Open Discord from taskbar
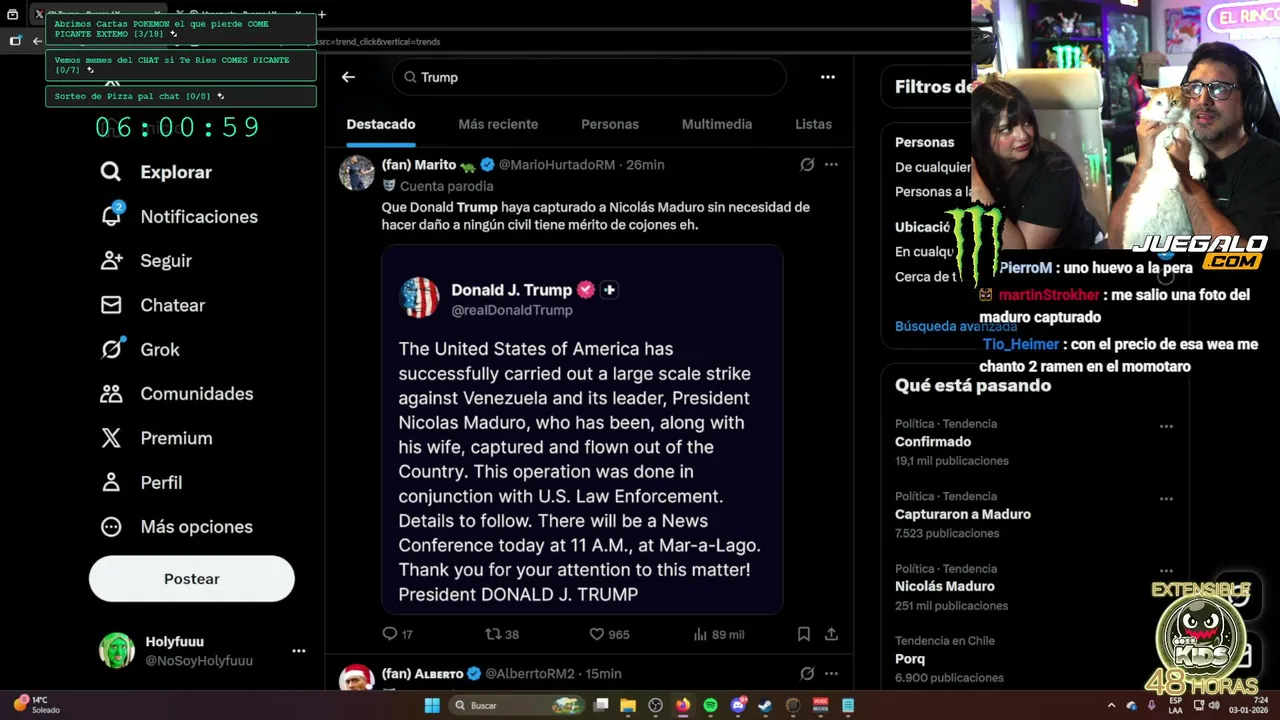The height and width of the screenshot is (720, 1280). point(738,705)
